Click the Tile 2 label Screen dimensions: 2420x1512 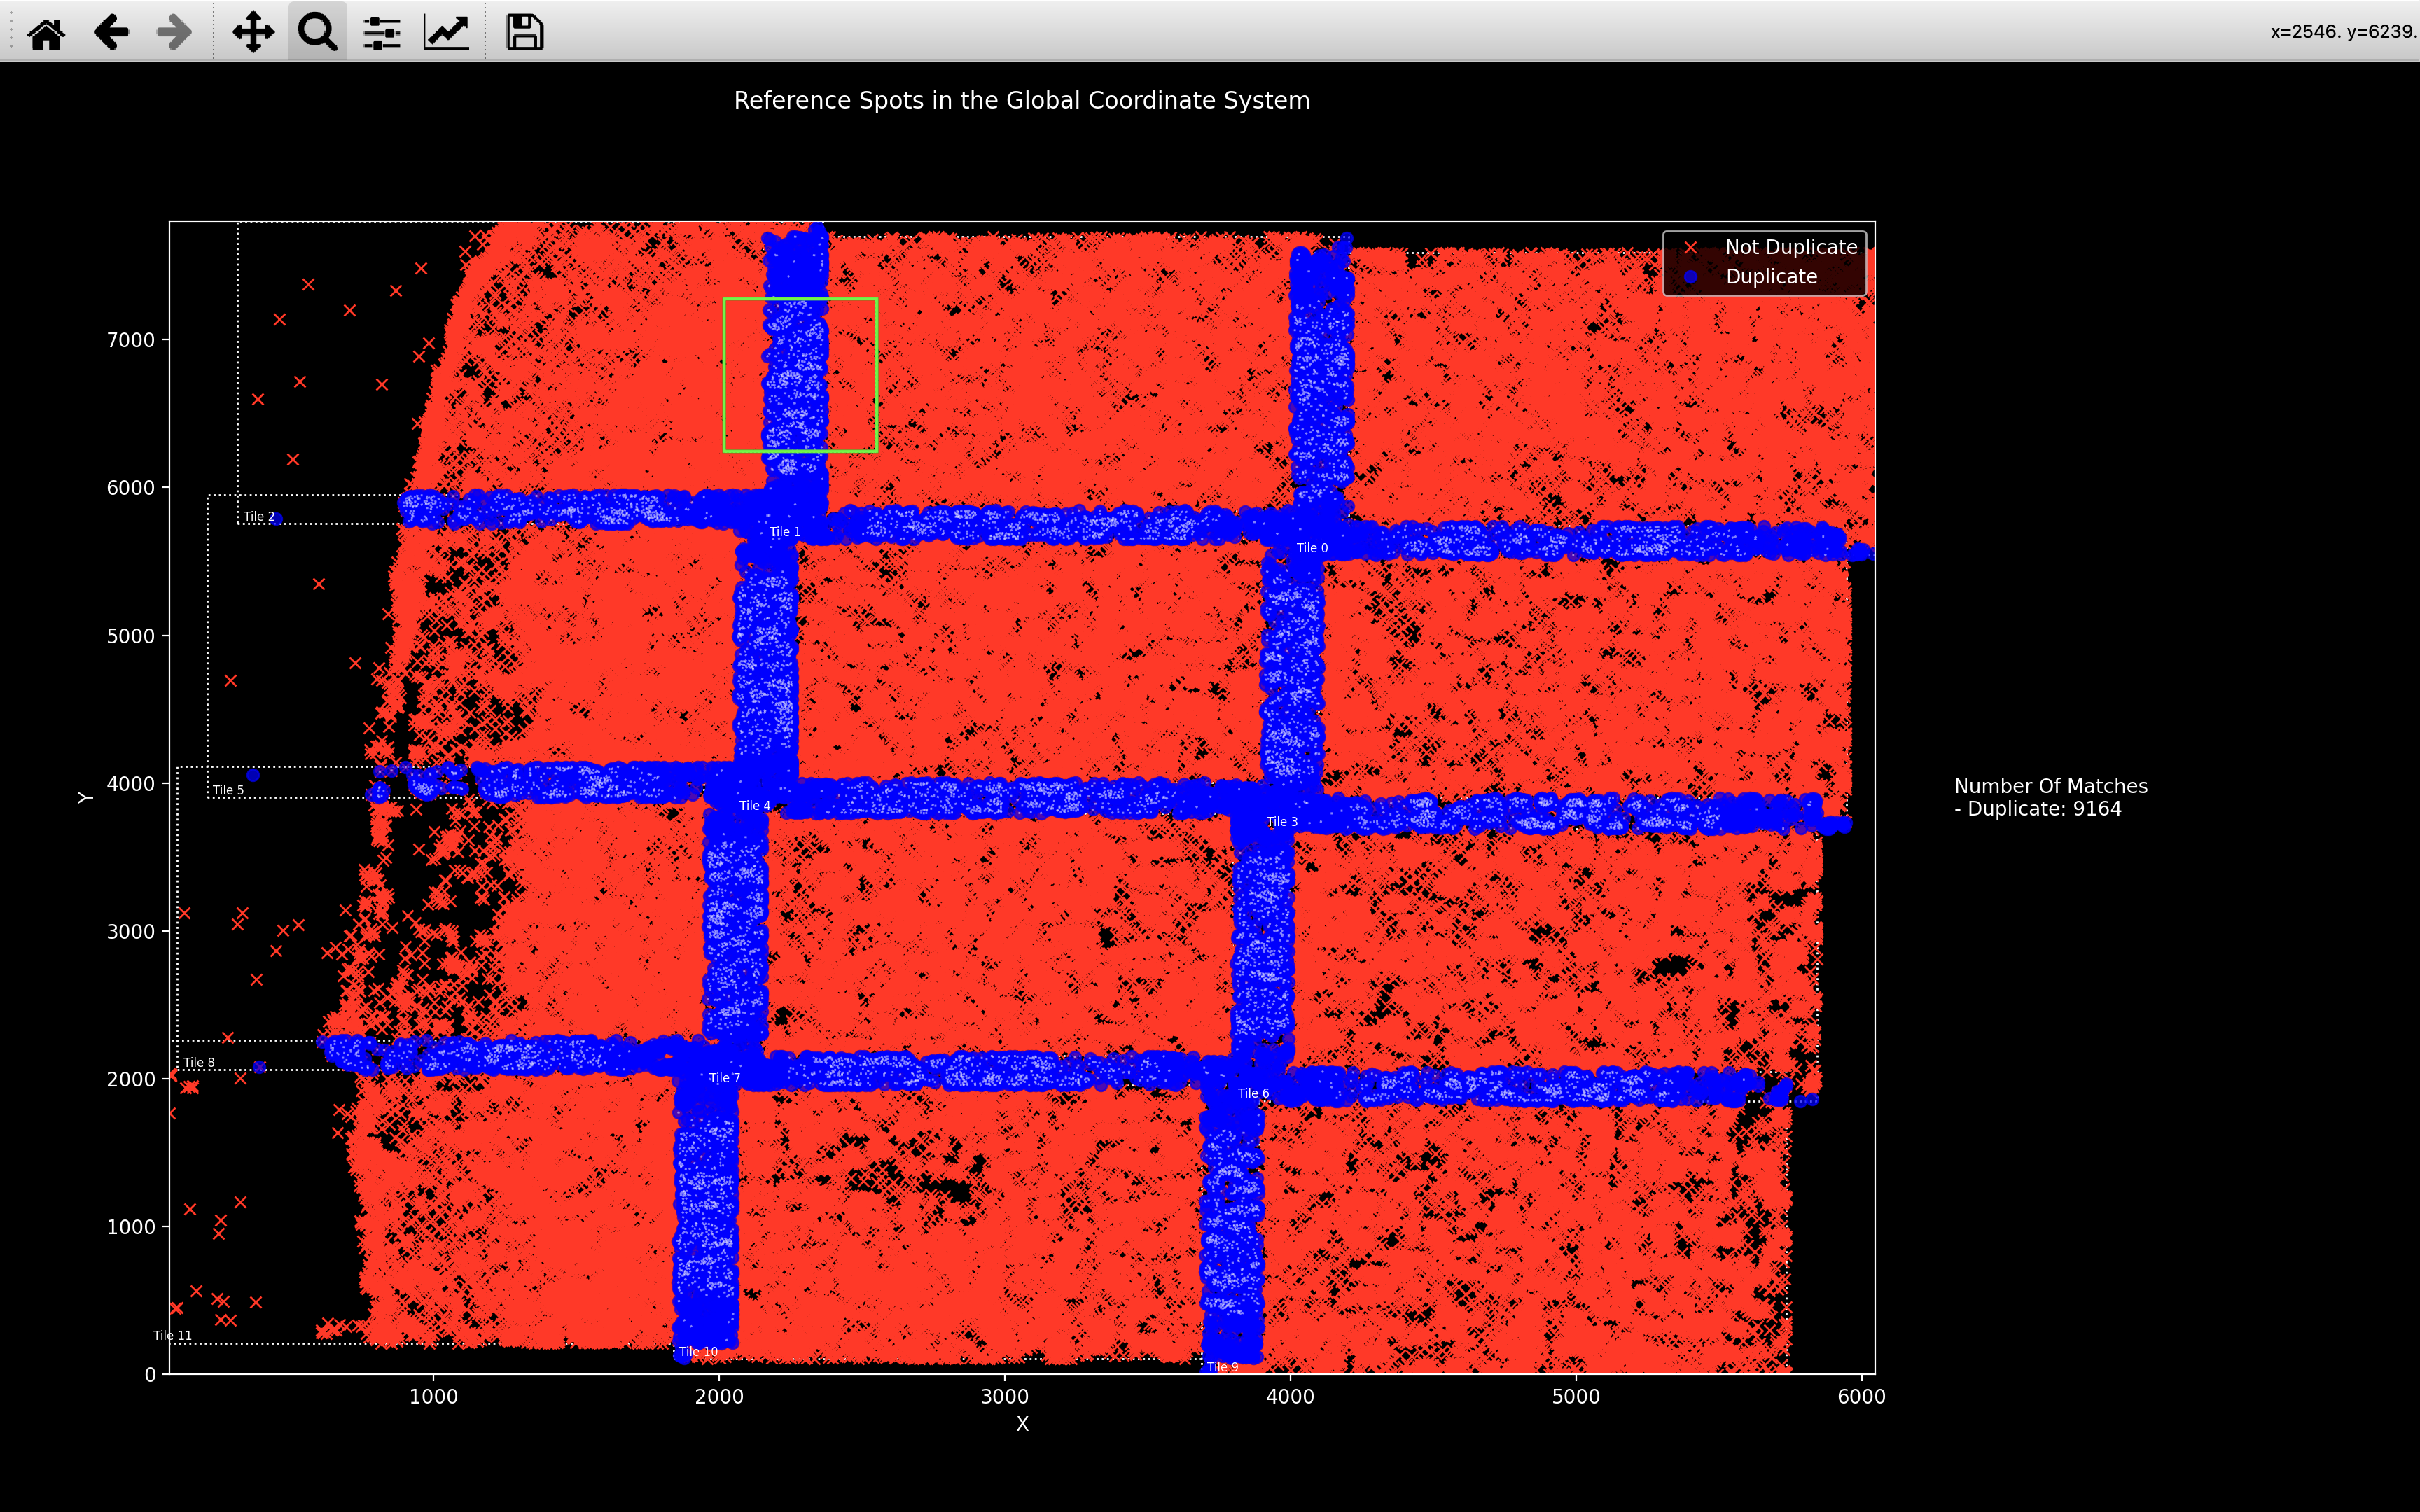pyautogui.click(x=259, y=517)
